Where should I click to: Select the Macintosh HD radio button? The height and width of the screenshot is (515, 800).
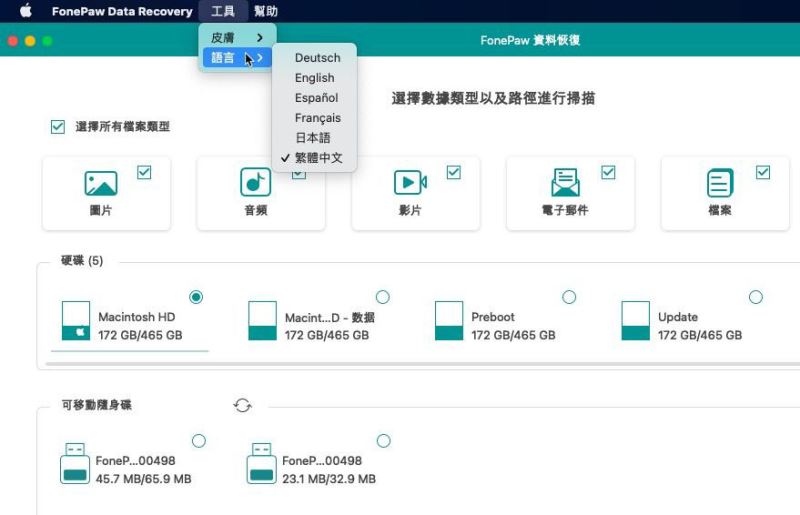pos(196,297)
